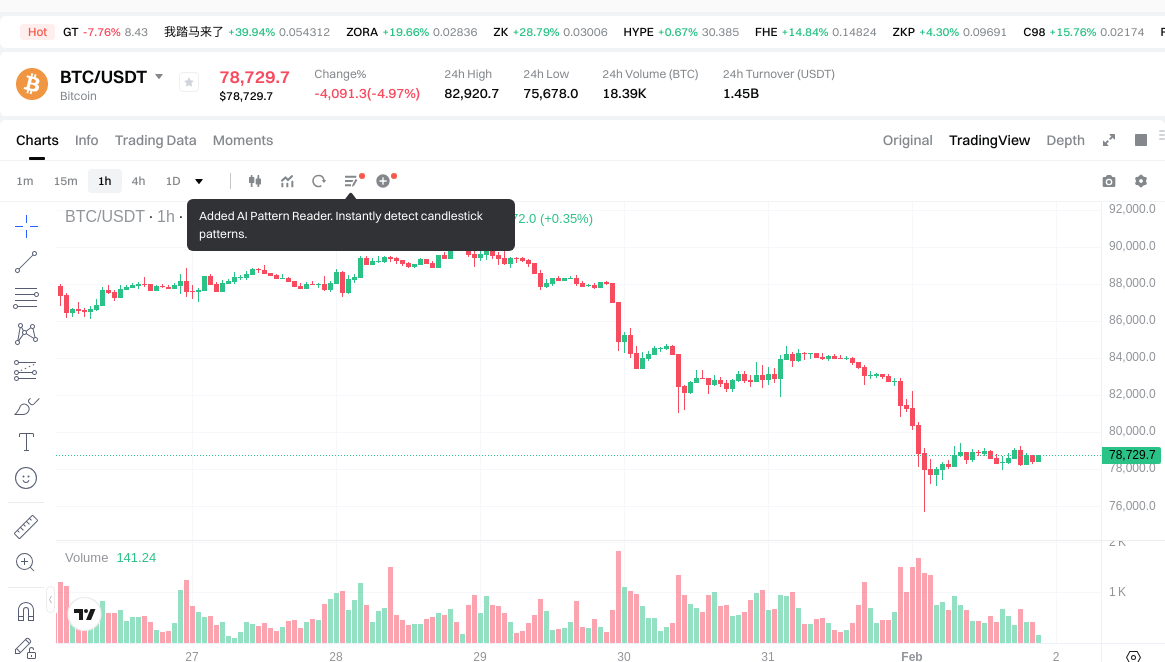Switch to the Trading Data tab

[155, 140]
